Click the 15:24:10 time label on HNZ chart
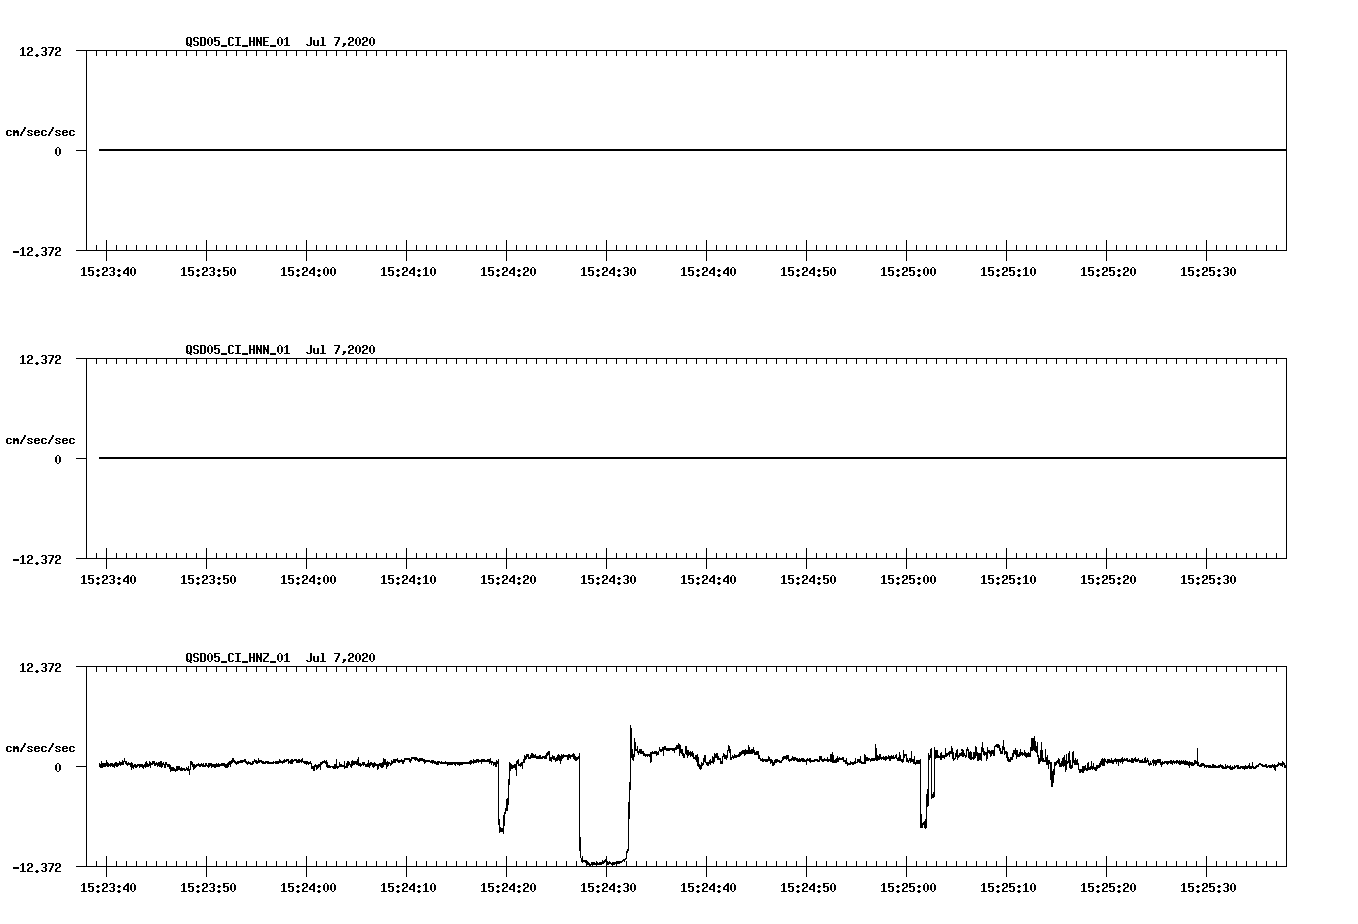The width and height of the screenshot is (1358, 924). pyautogui.click(x=408, y=887)
